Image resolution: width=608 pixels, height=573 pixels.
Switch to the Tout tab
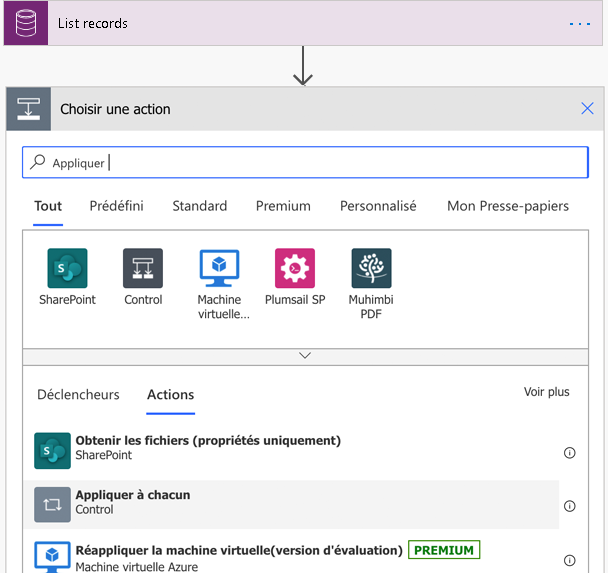[x=48, y=206]
